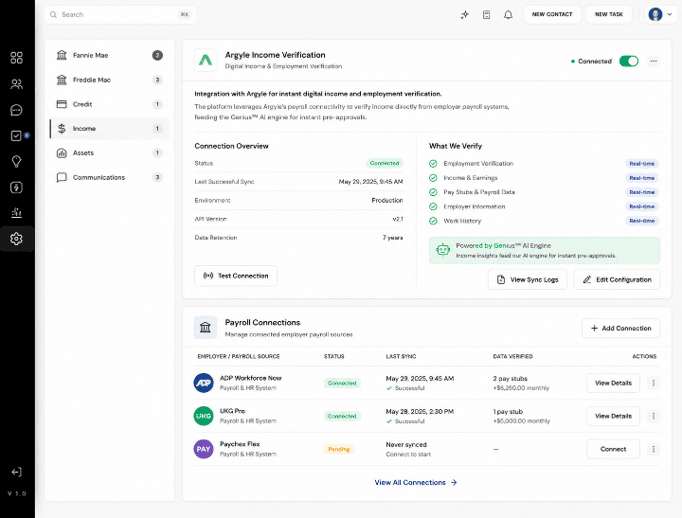
Task: Click the 'Production' environment value
Action: click(387, 200)
